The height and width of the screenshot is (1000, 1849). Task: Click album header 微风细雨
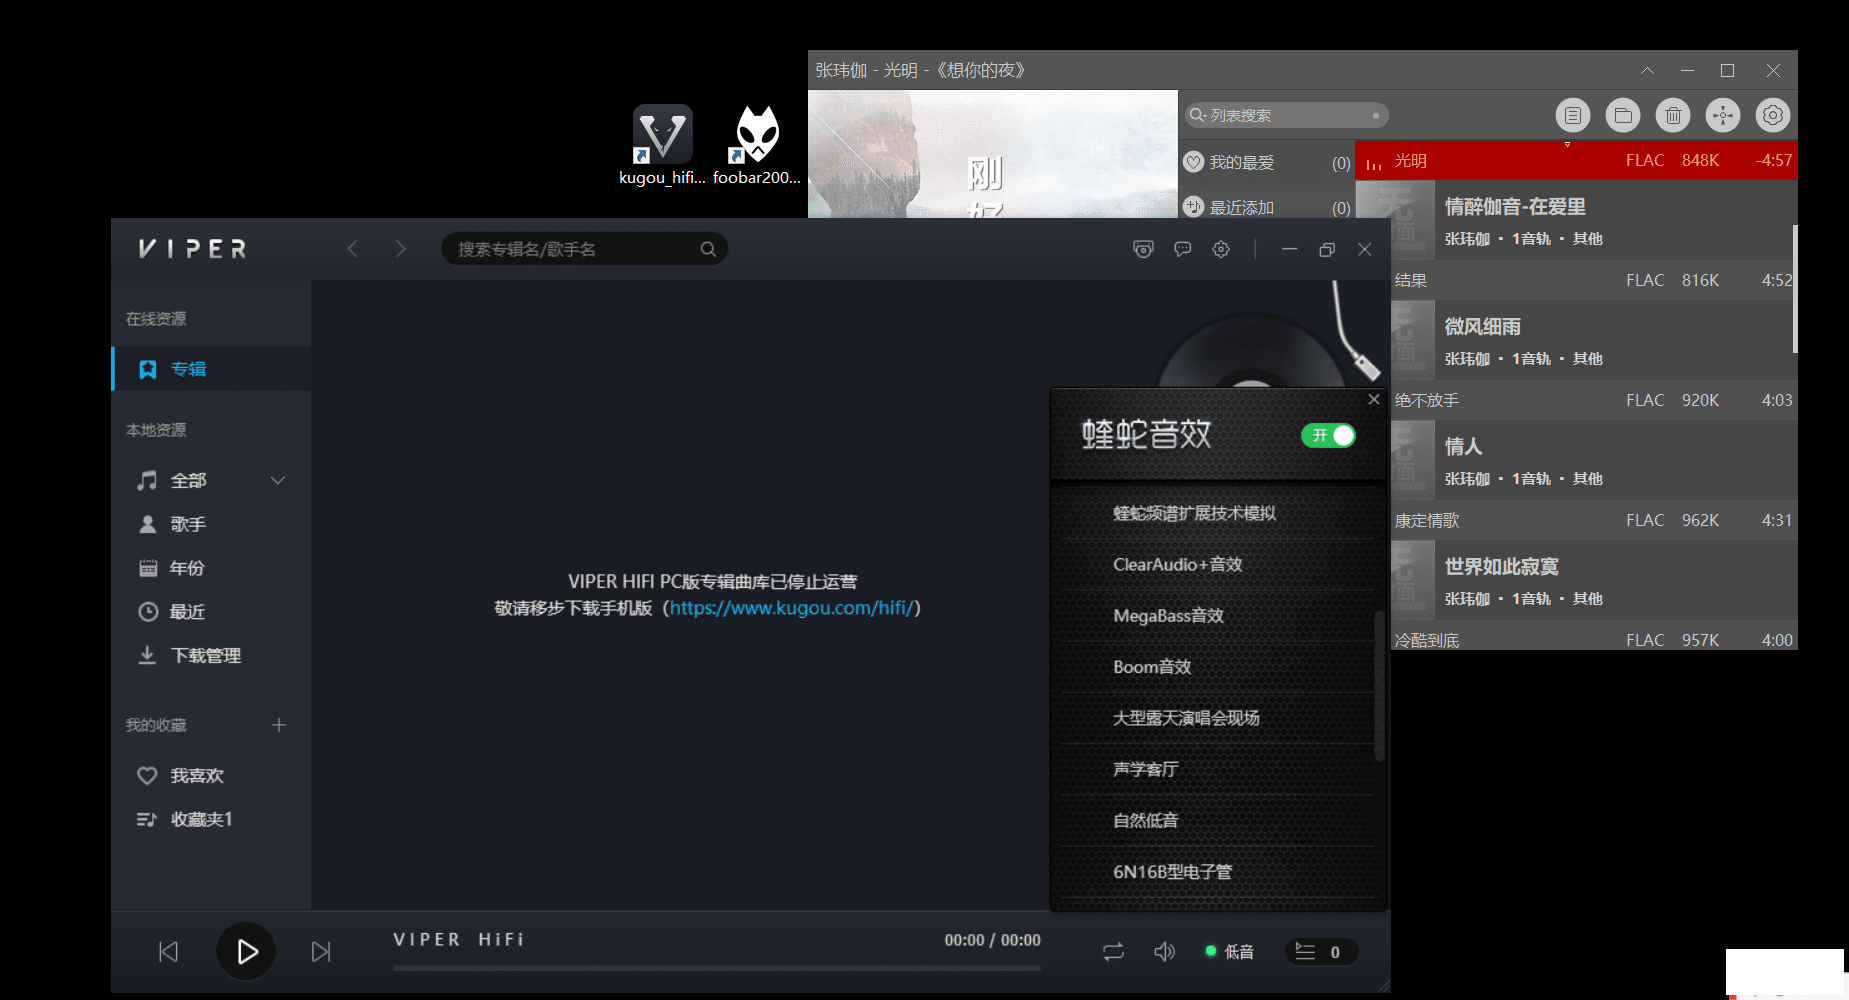1592,340
